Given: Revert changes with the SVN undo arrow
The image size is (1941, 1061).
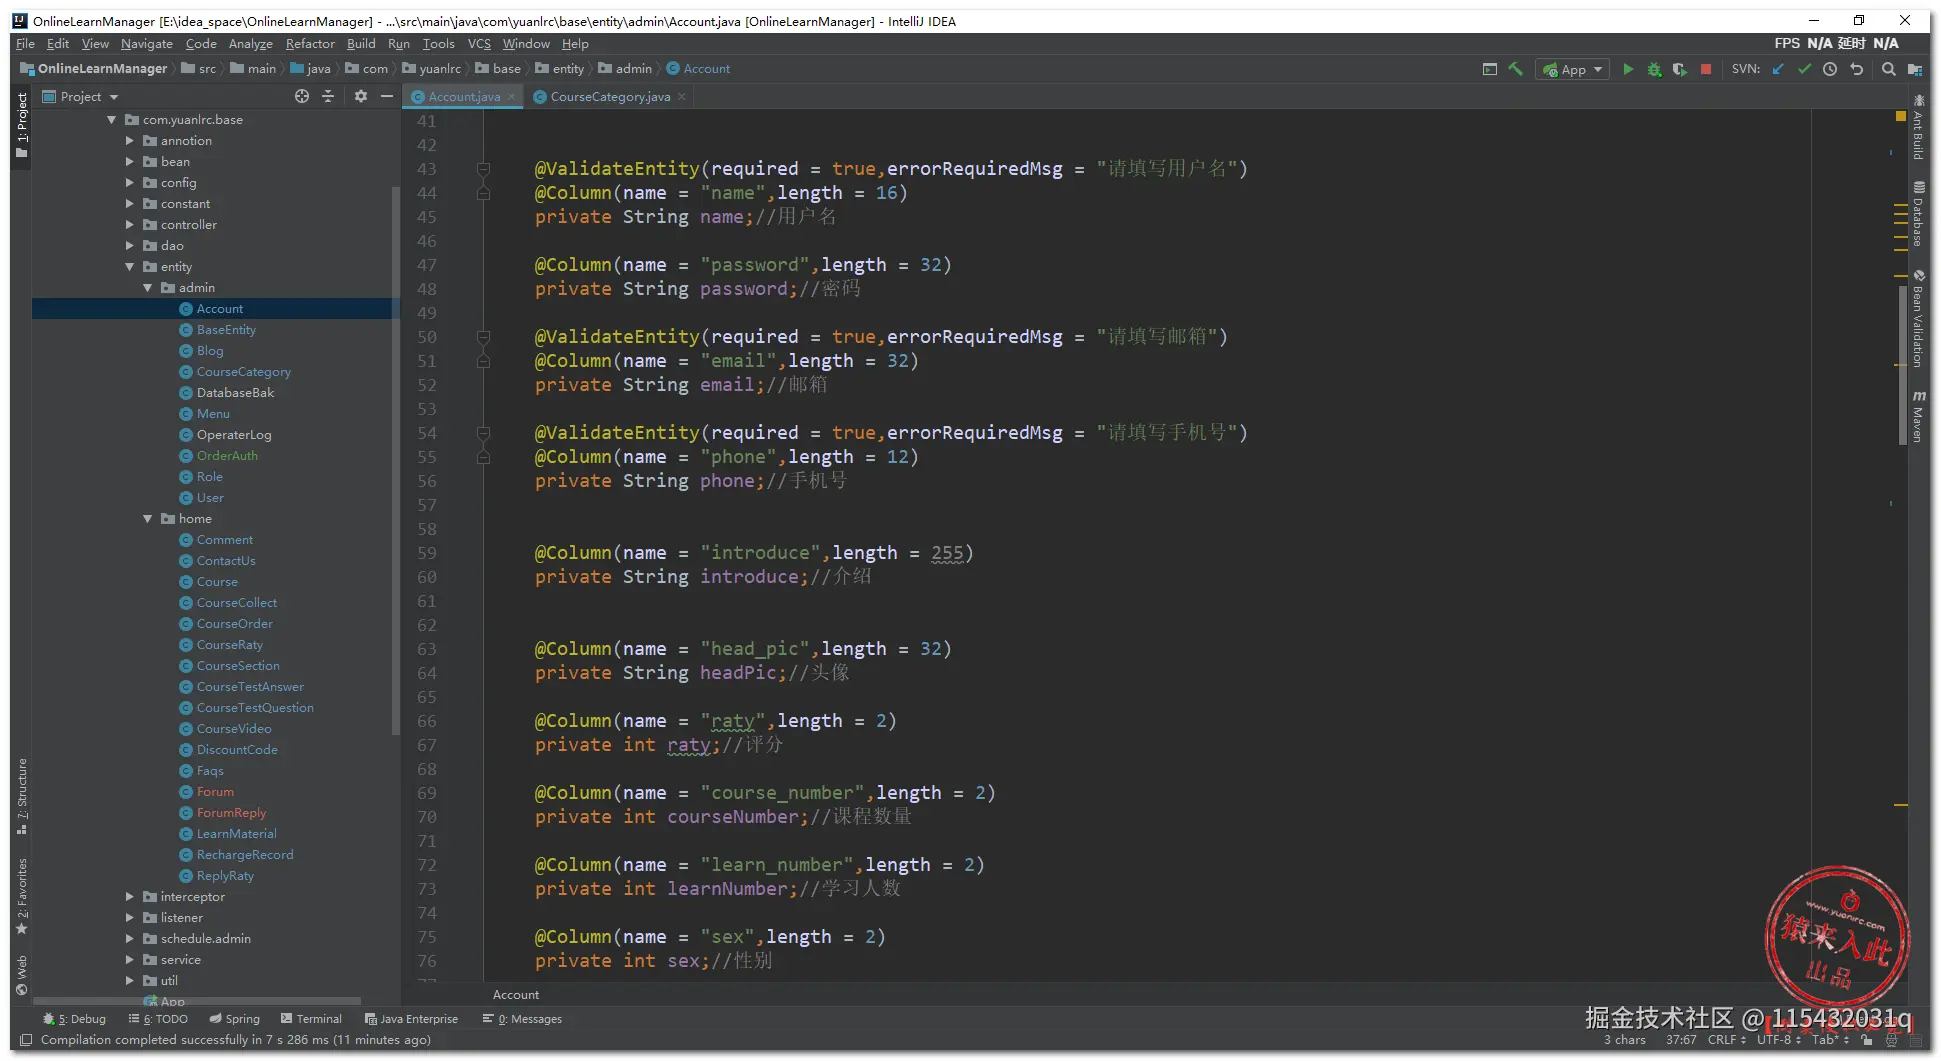Looking at the screenshot, I should coord(1857,69).
